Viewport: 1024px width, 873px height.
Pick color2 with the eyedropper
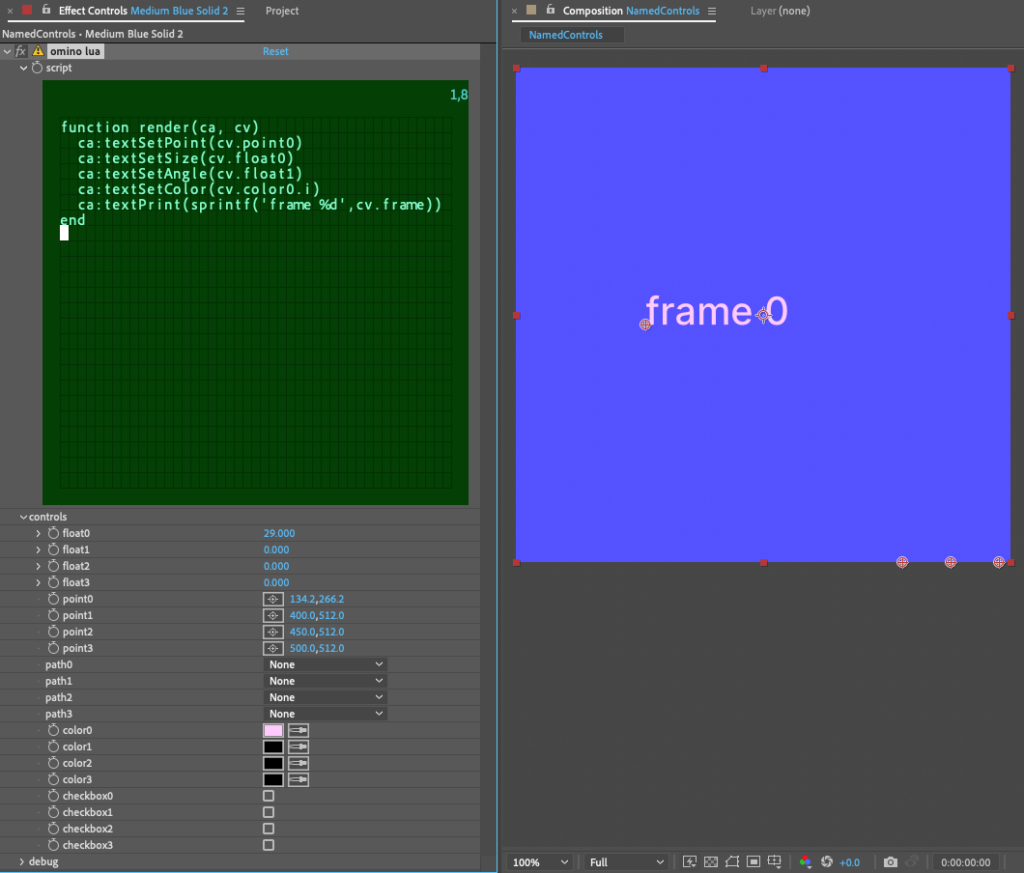tap(298, 763)
